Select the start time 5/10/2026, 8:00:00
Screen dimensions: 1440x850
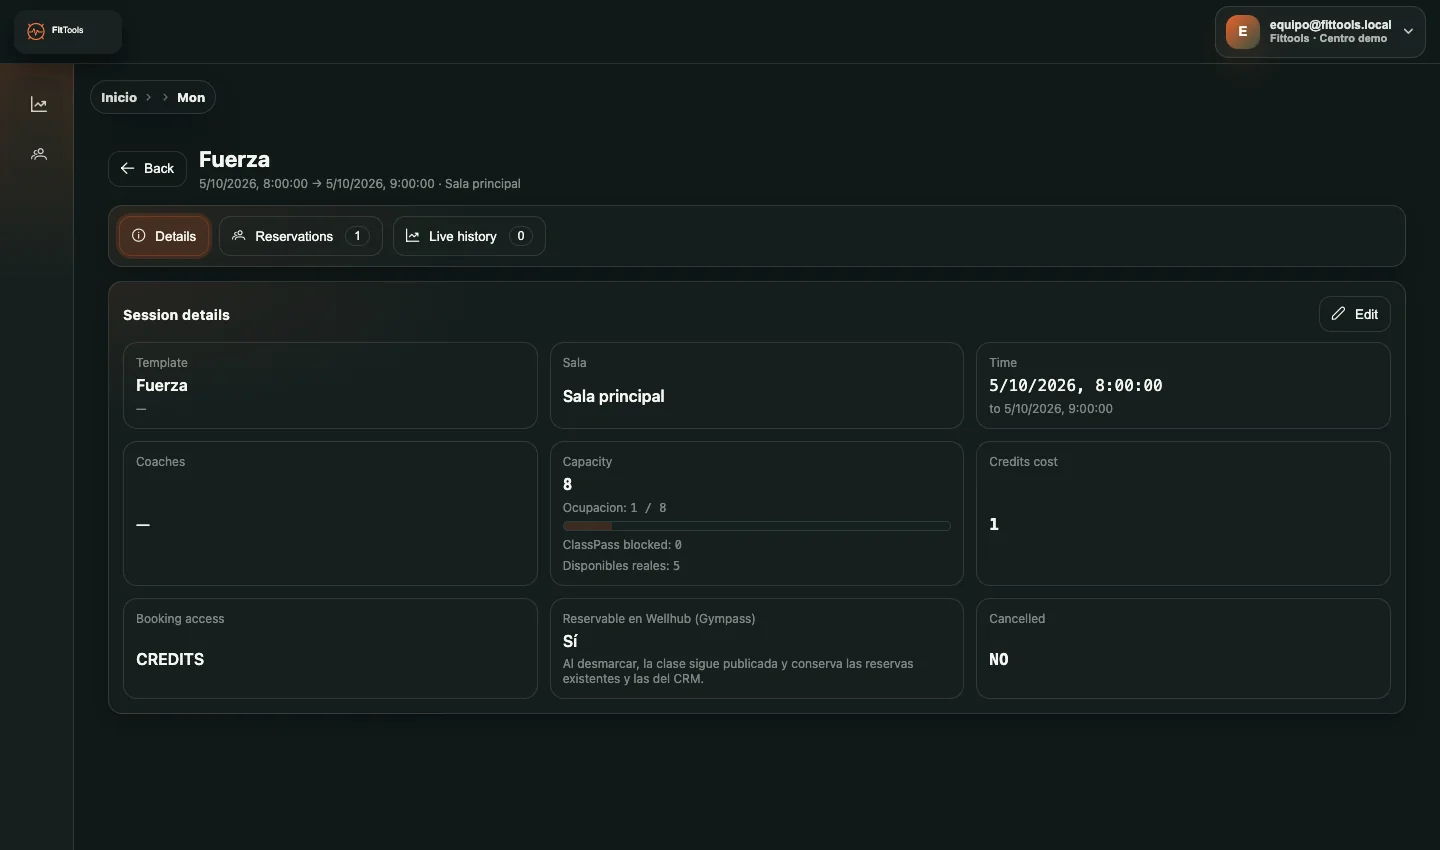tap(1076, 385)
